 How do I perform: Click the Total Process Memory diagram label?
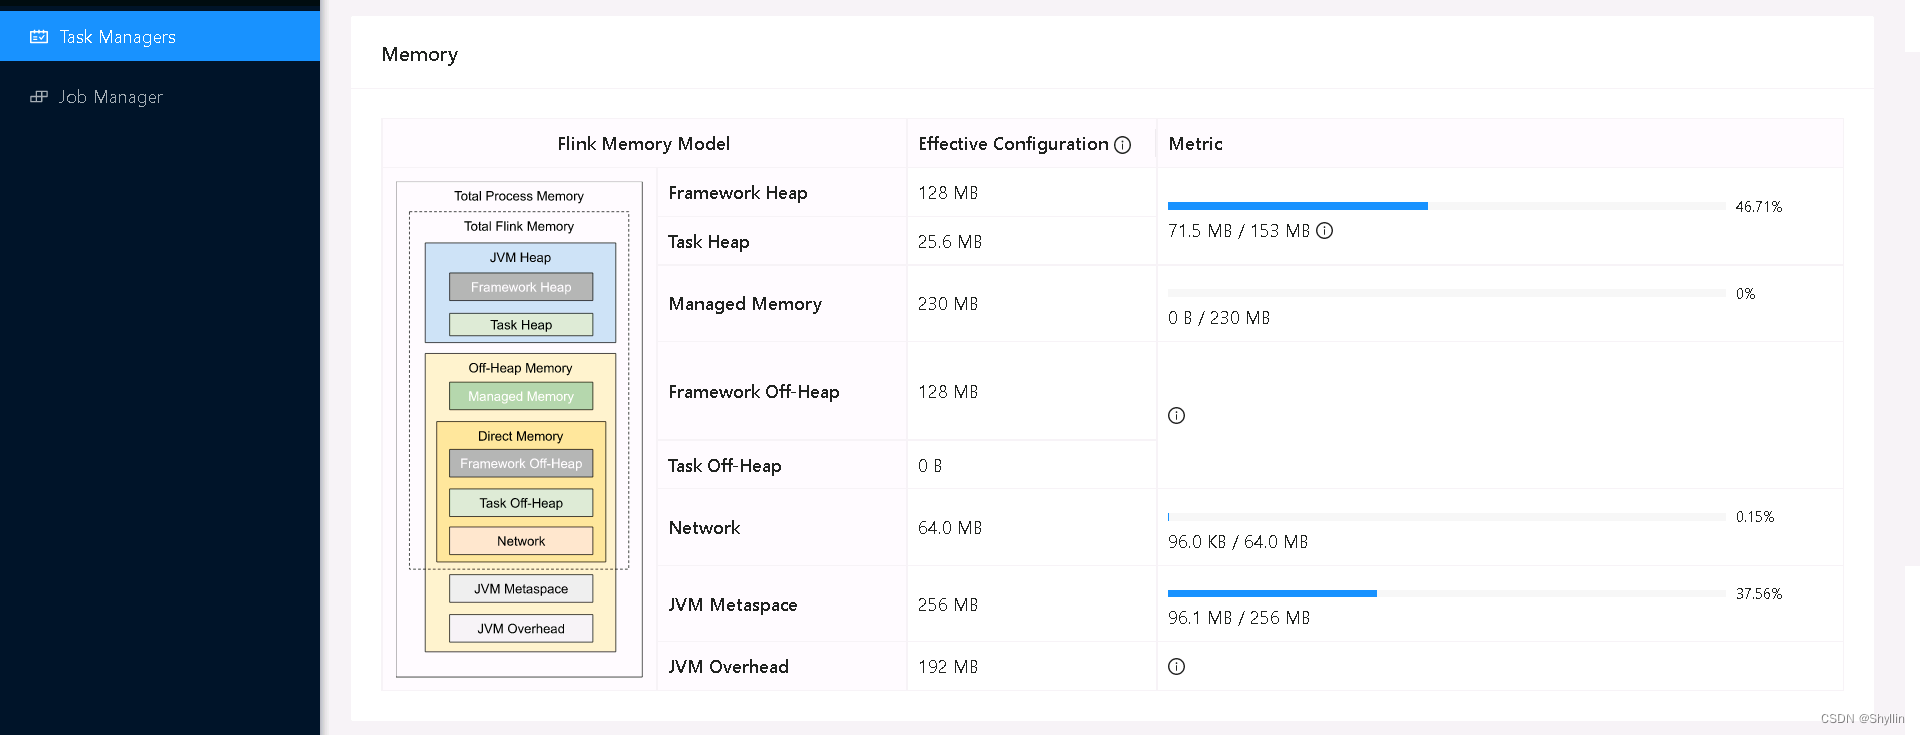[x=519, y=196]
